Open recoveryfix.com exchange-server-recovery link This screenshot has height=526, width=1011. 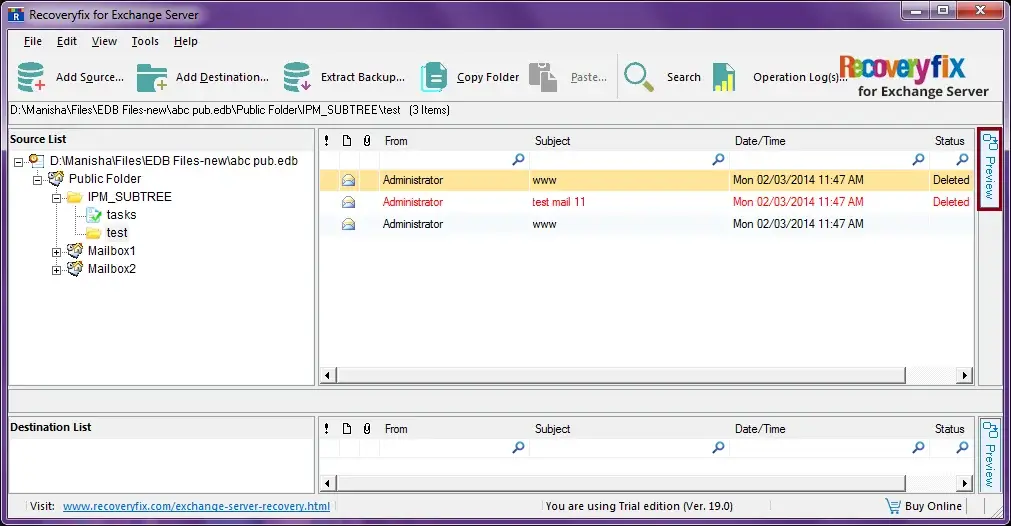pos(196,506)
